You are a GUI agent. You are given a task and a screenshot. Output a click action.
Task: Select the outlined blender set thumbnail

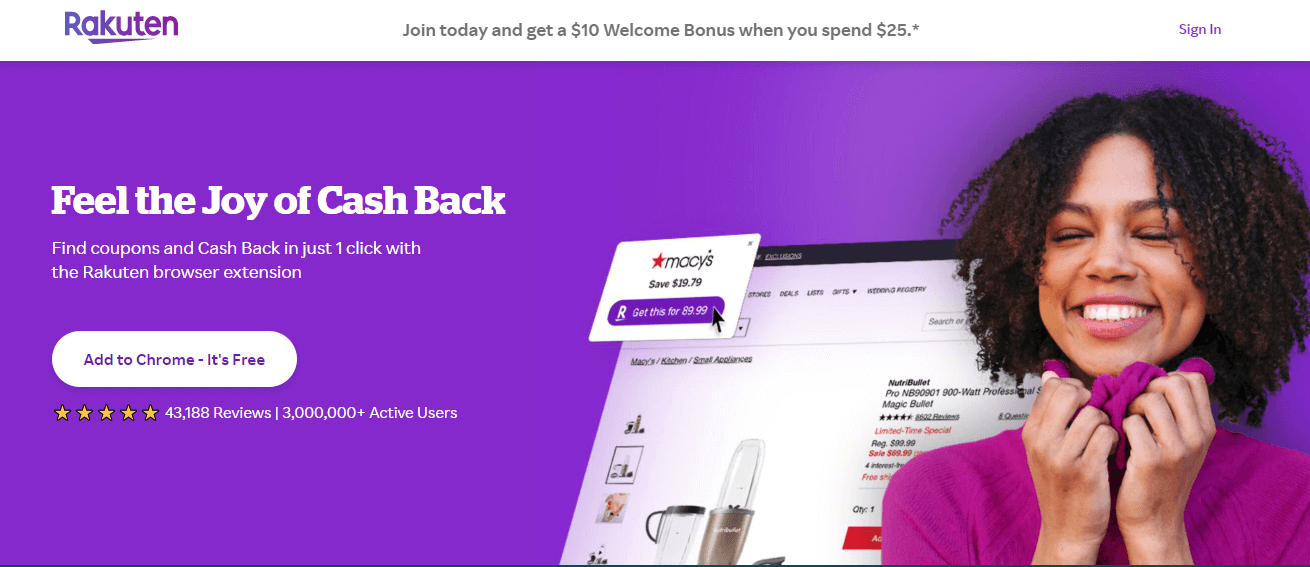coord(625,464)
